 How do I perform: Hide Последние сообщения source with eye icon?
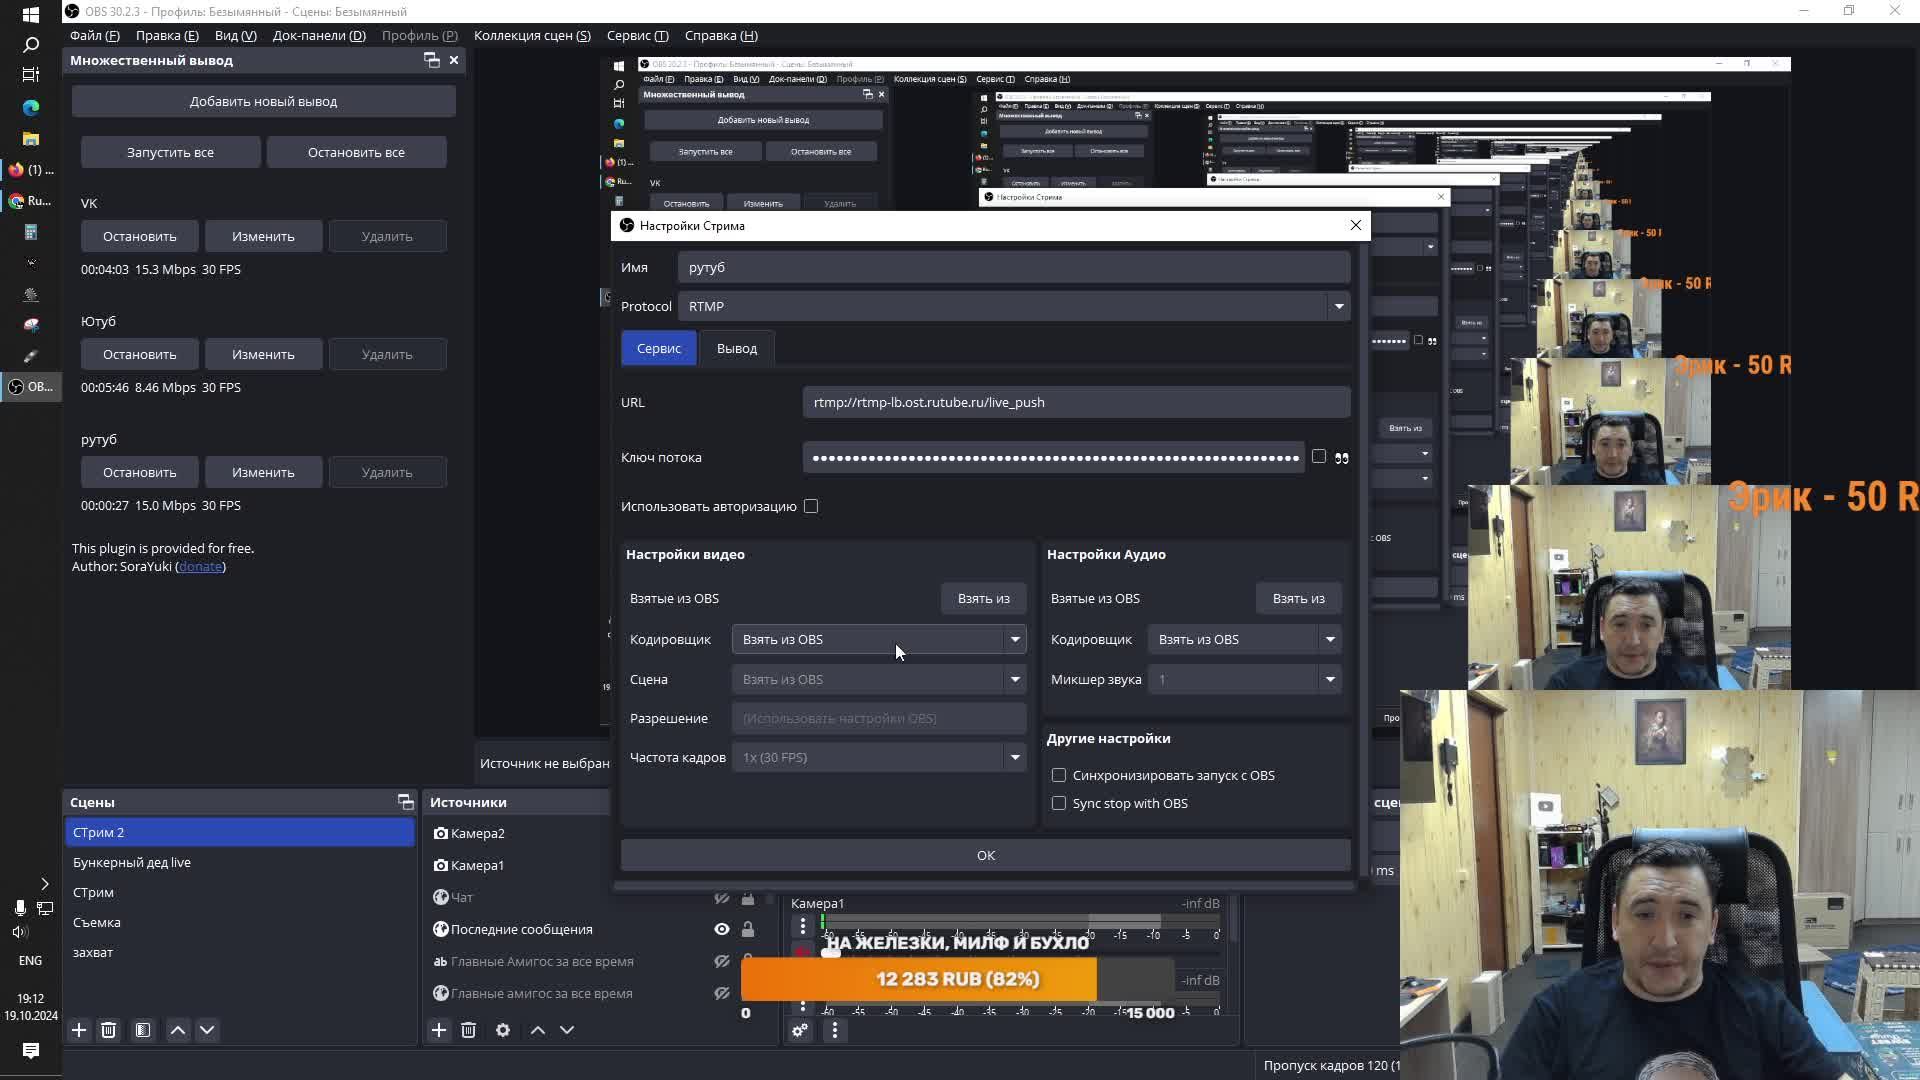[721, 929]
